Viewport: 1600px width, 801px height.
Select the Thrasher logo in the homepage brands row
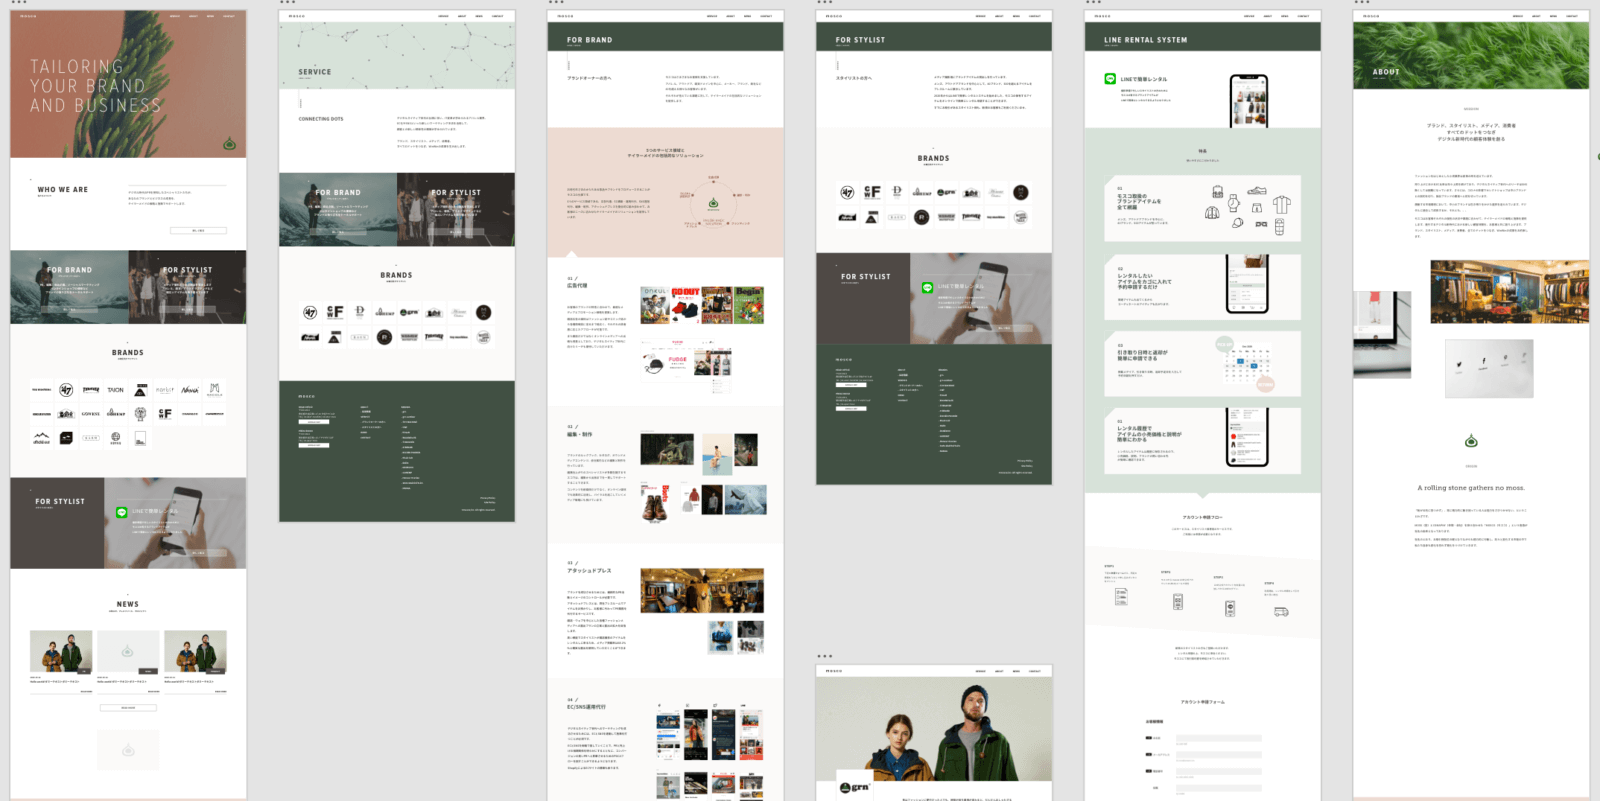[91, 390]
